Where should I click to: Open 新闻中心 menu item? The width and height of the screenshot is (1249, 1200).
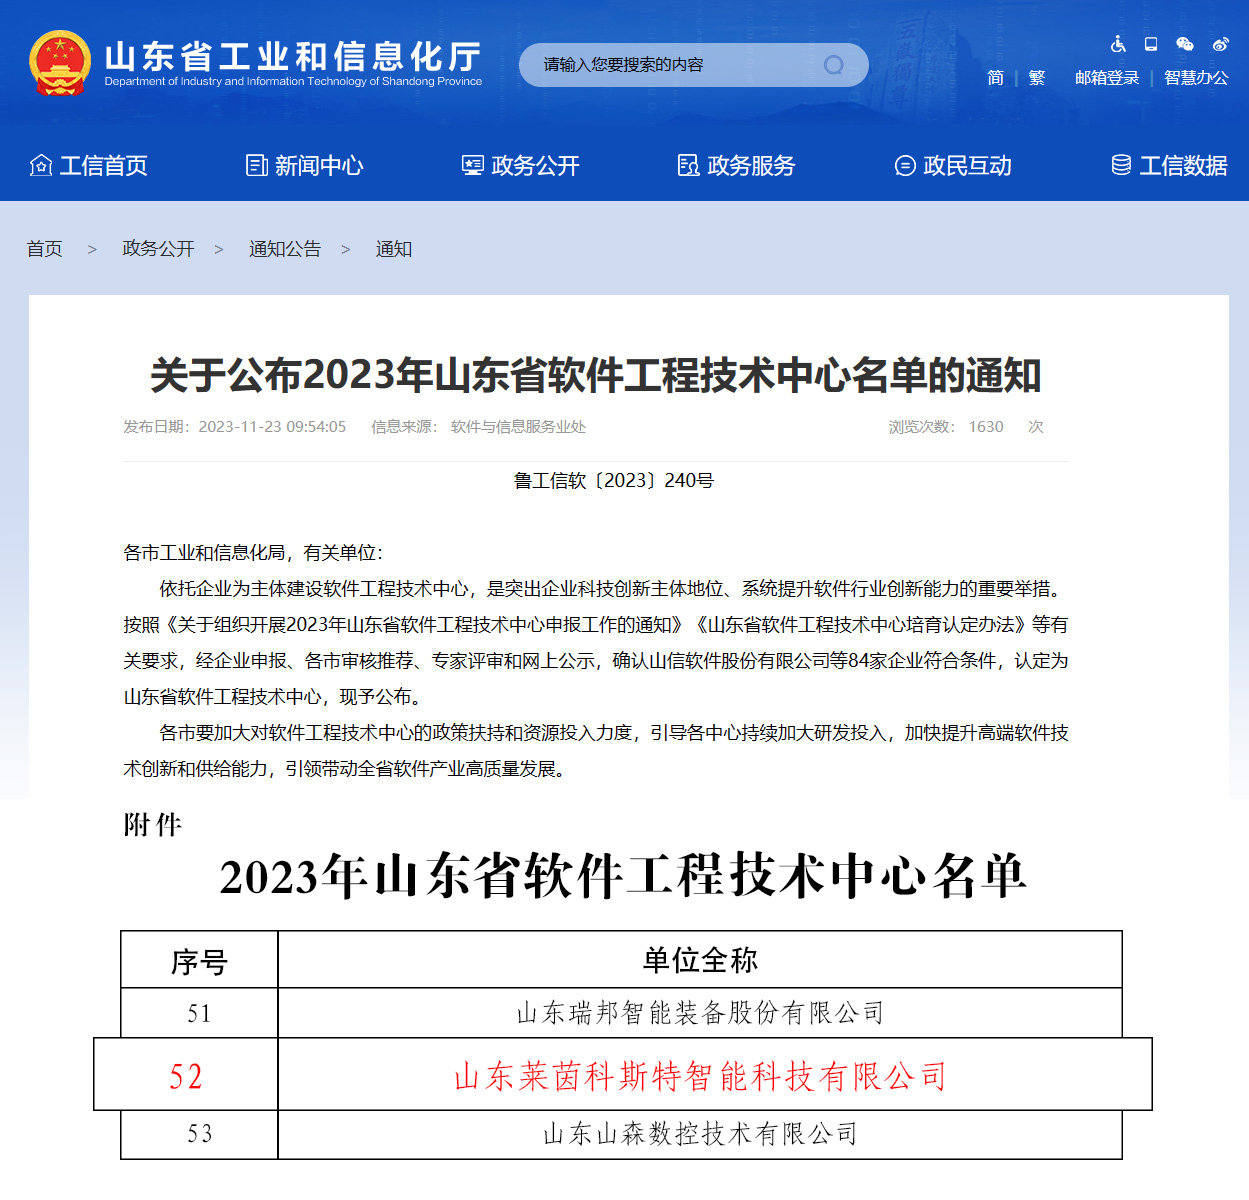[x=305, y=165]
